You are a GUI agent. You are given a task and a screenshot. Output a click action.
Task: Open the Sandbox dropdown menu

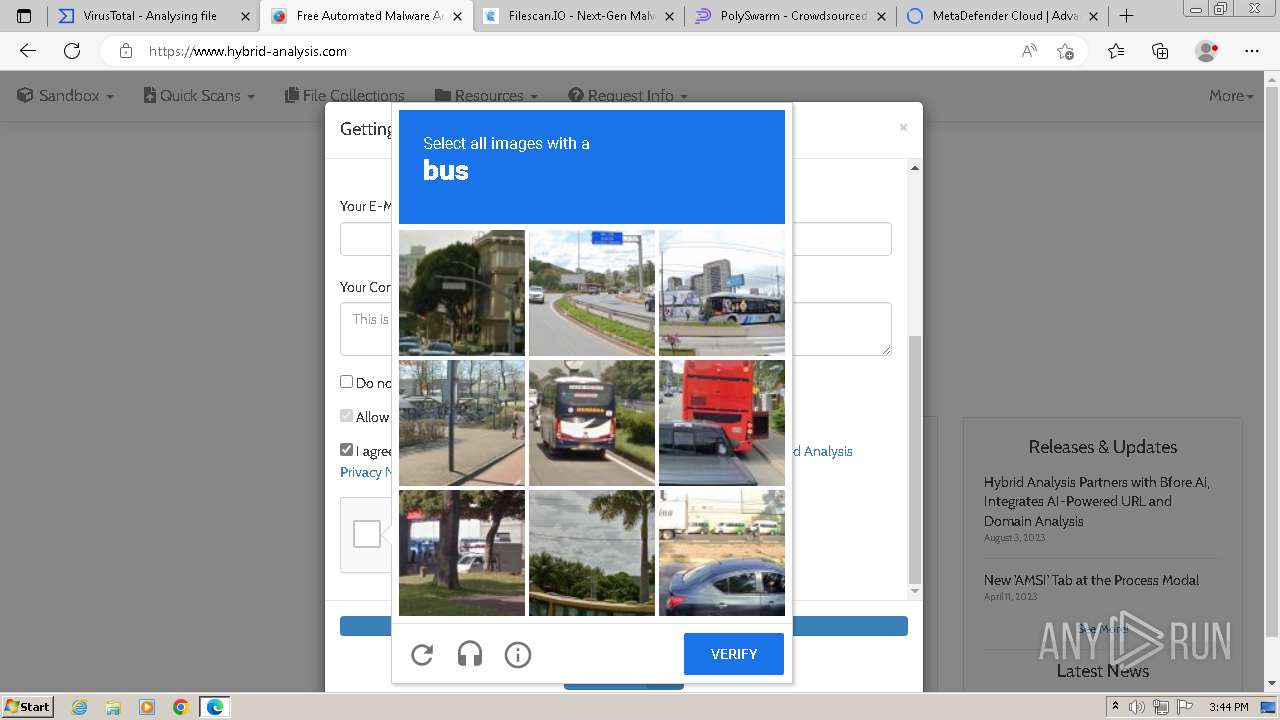coord(65,96)
